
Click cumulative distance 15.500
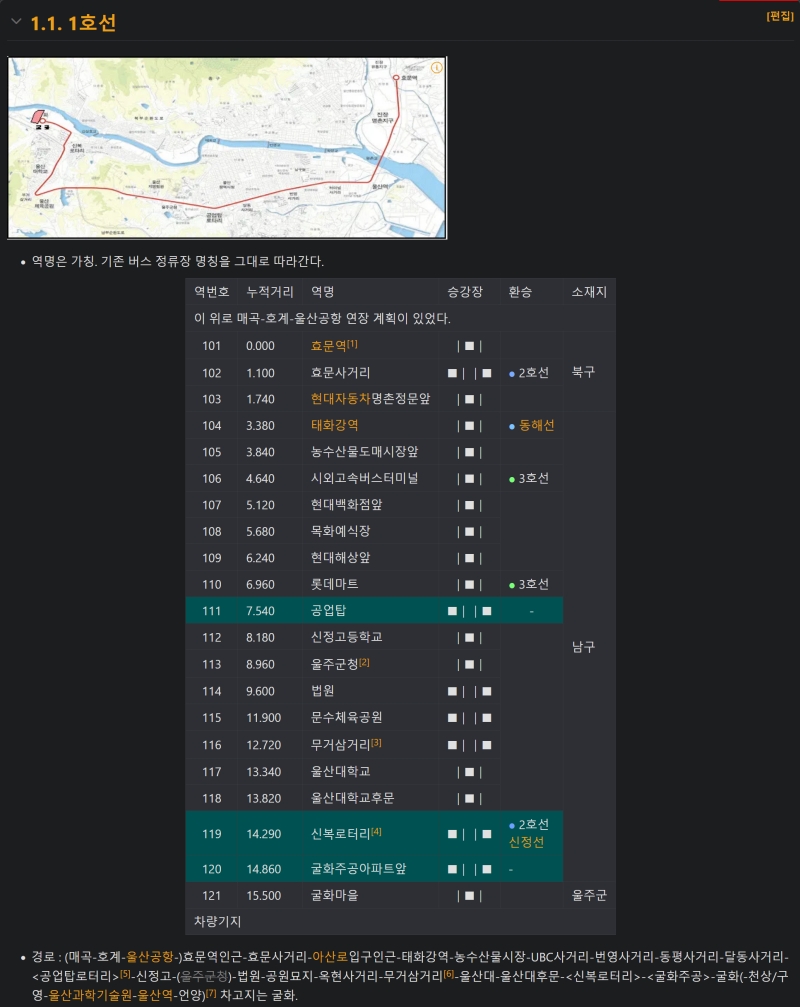264,895
